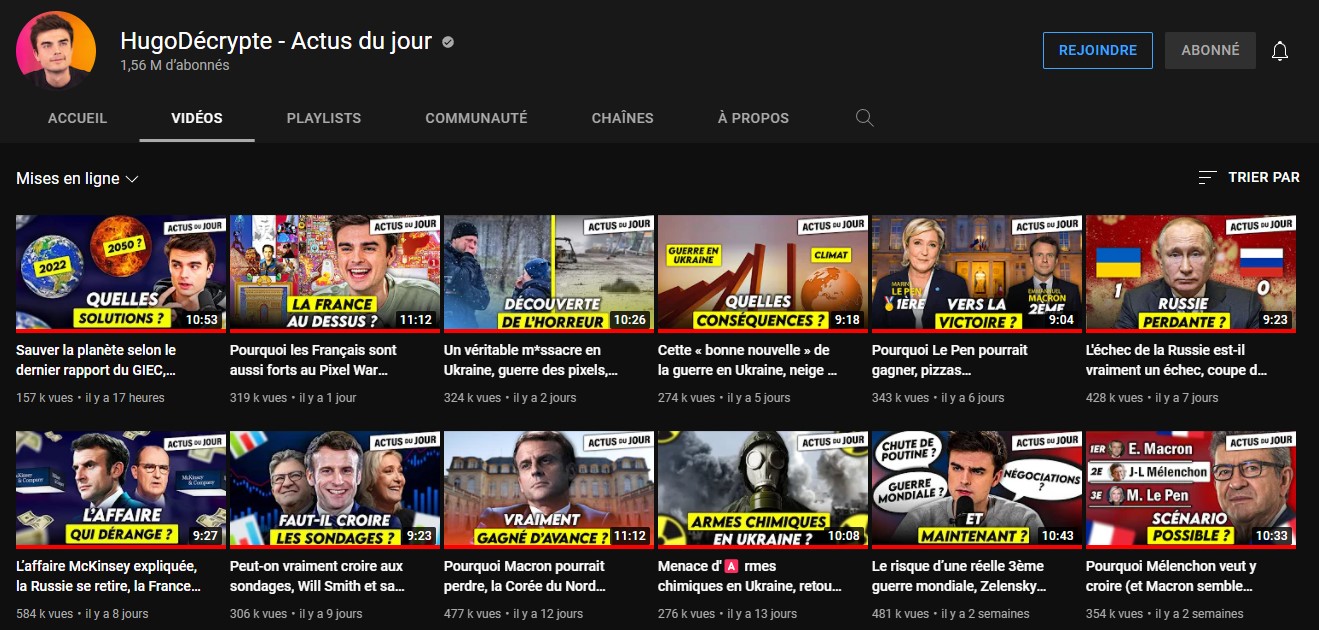Open the channel search magnifier icon
This screenshot has height=630, width=1319.
(865, 118)
